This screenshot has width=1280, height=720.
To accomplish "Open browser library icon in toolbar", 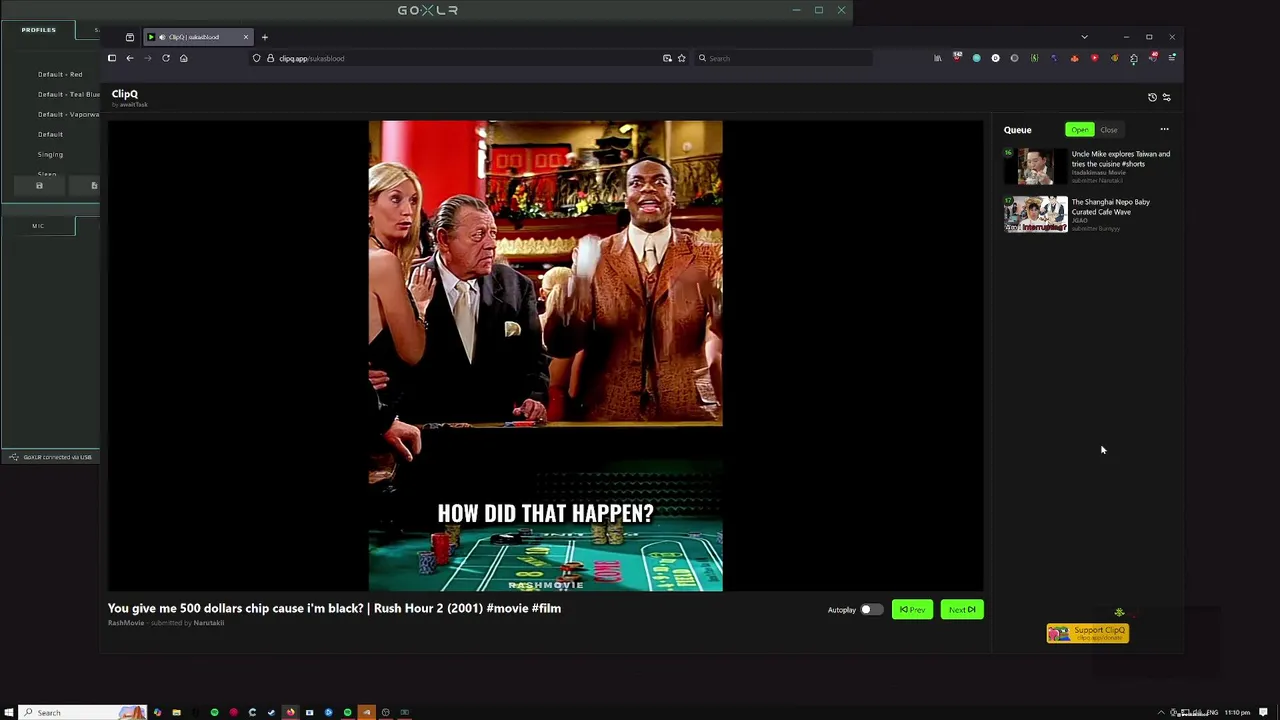I will coord(937,58).
